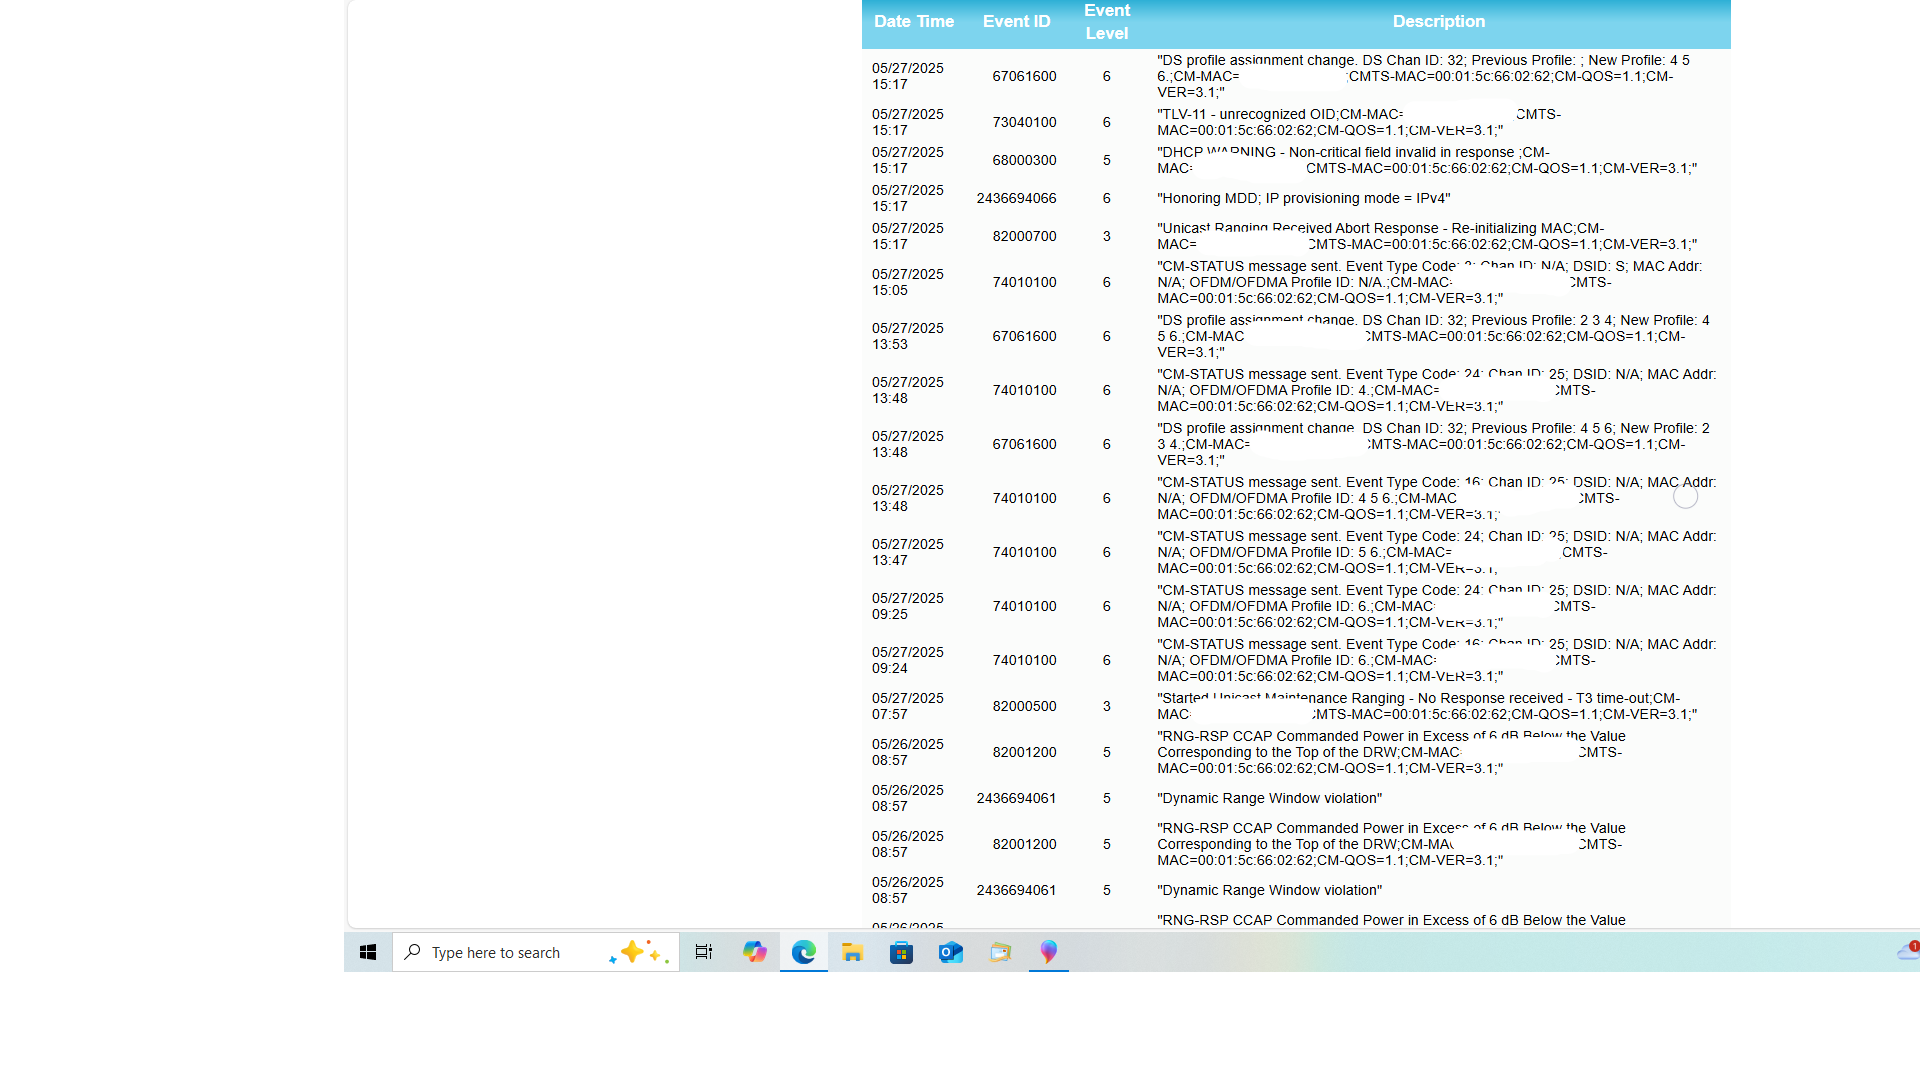The width and height of the screenshot is (1920, 1080).
Task: Open the Windows Start menu
Action: [368, 952]
